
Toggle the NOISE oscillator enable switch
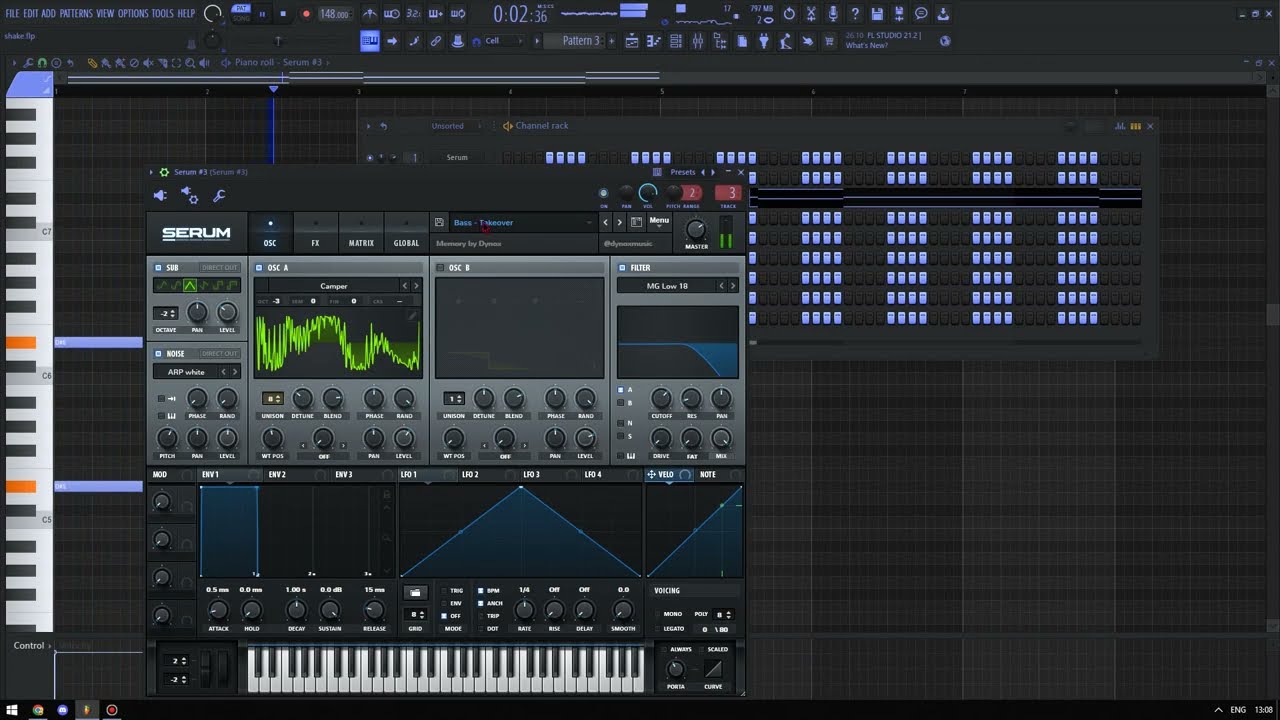point(158,353)
